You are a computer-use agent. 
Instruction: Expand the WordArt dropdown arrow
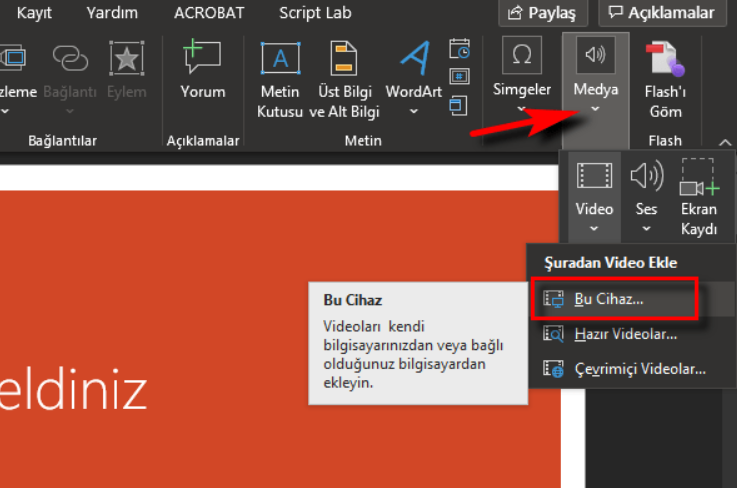point(414,111)
